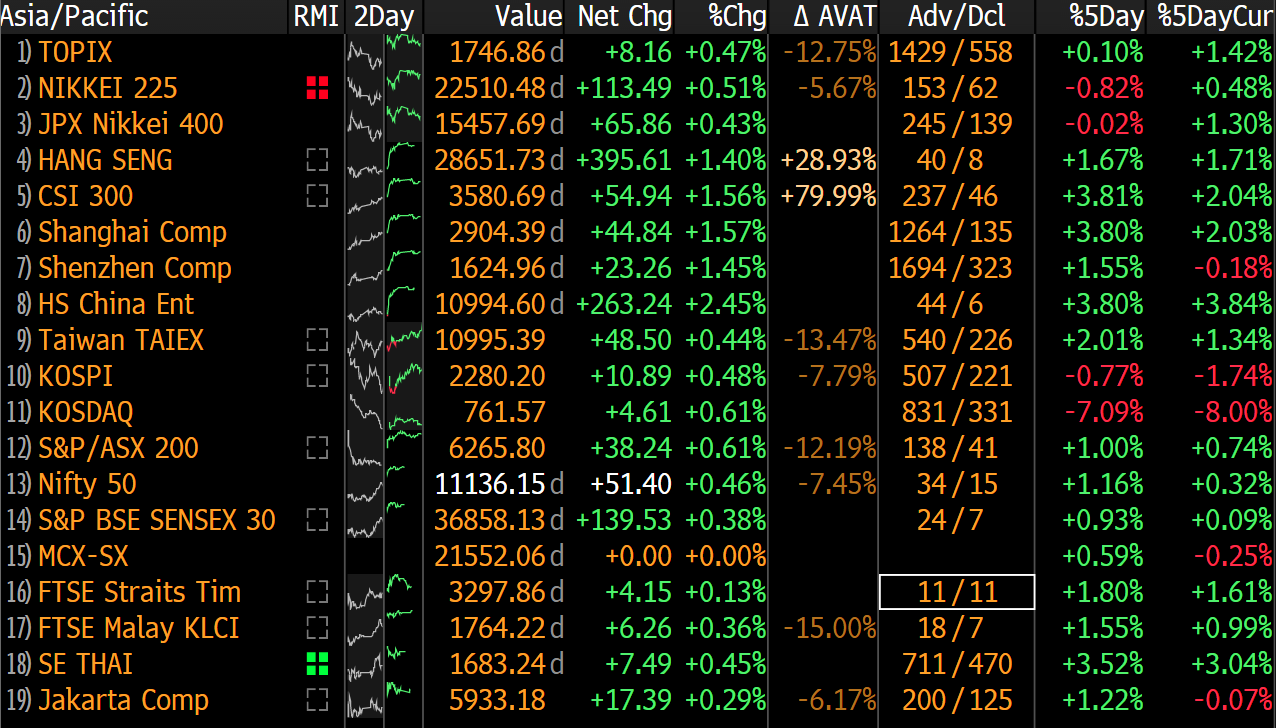This screenshot has height=728, width=1276.
Task: Click the Jakarta Comp value 5933.18
Action: [x=498, y=700]
